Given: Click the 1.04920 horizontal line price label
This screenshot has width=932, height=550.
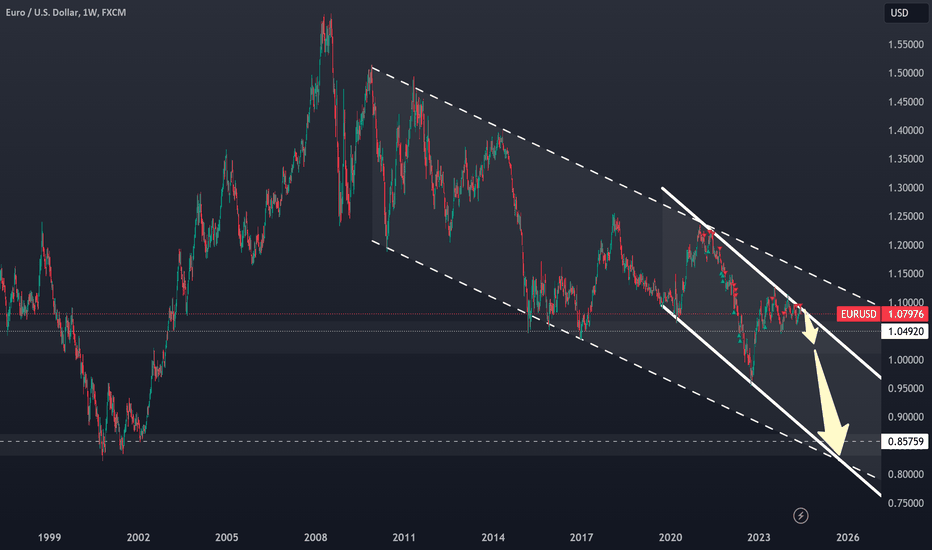Looking at the screenshot, I should [x=905, y=331].
